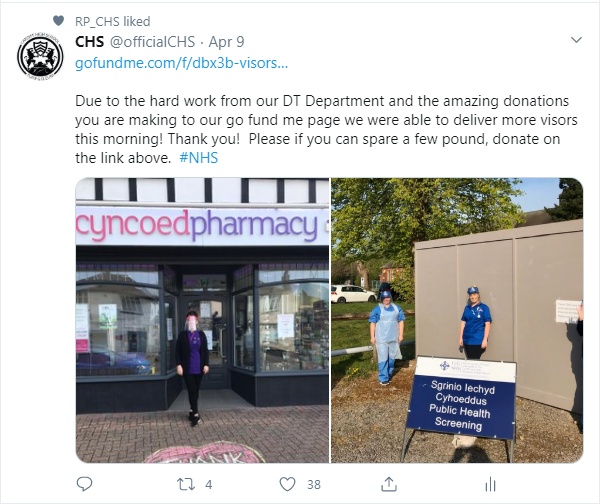
Task: Follow the #NHS hashtag link
Action: tap(198, 158)
